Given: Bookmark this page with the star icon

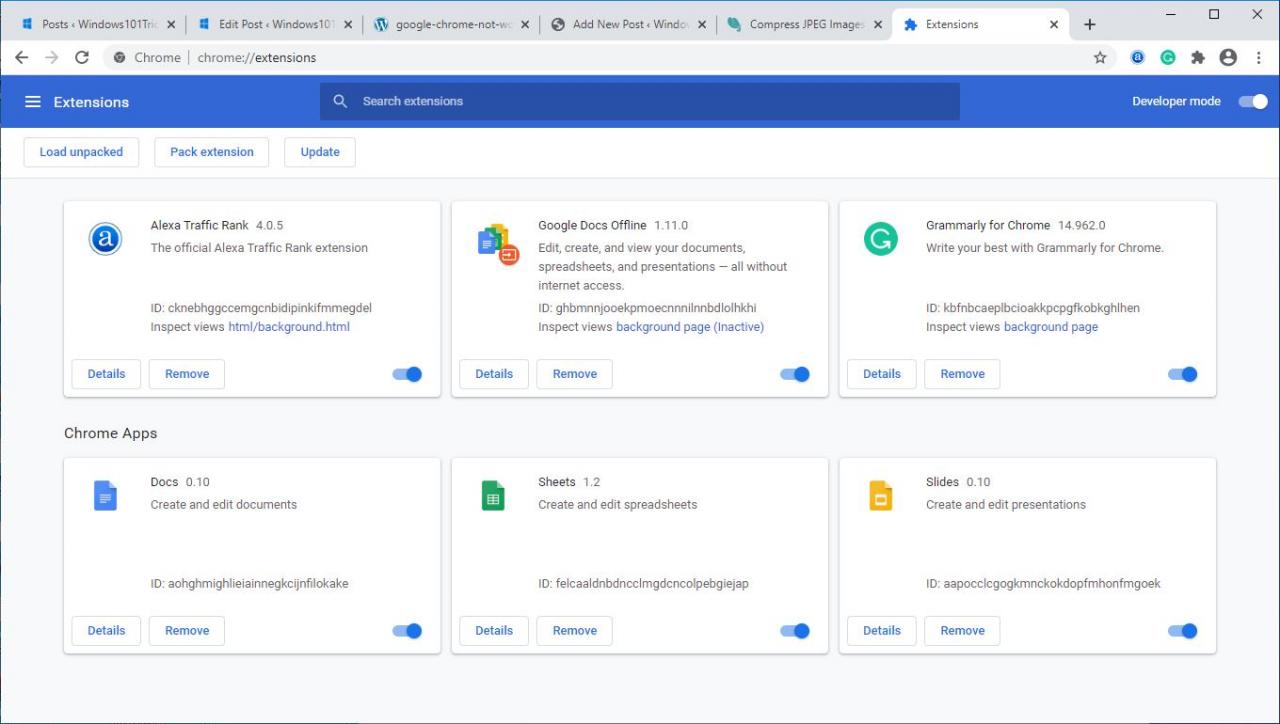Looking at the screenshot, I should 1100,58.
